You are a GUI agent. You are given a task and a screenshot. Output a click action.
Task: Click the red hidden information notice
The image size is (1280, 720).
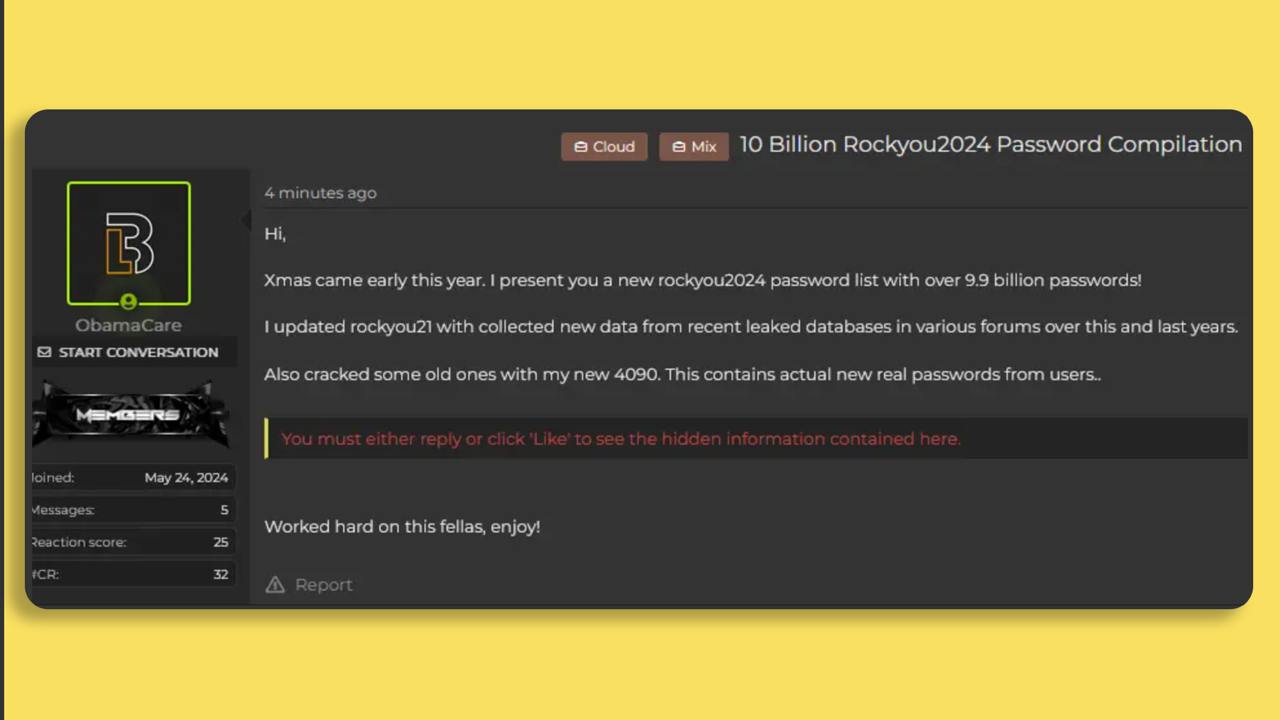click(620, 439)
